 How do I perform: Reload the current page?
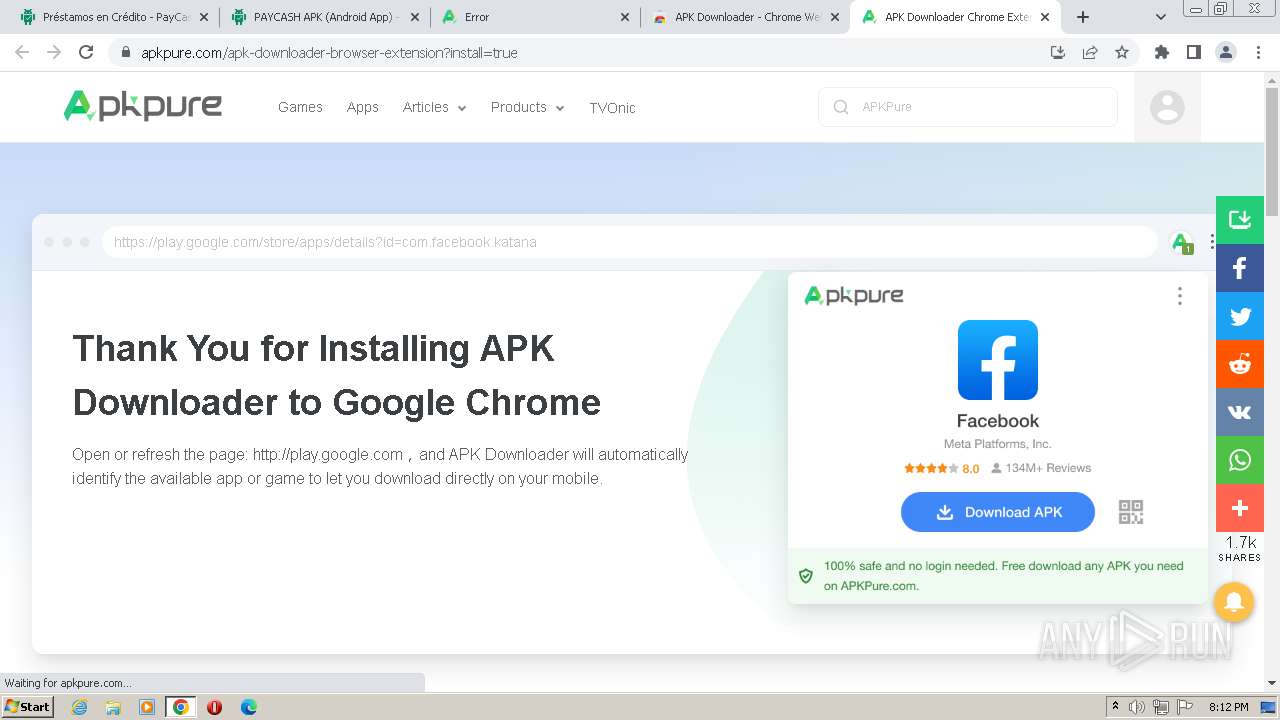click(86, 52)
